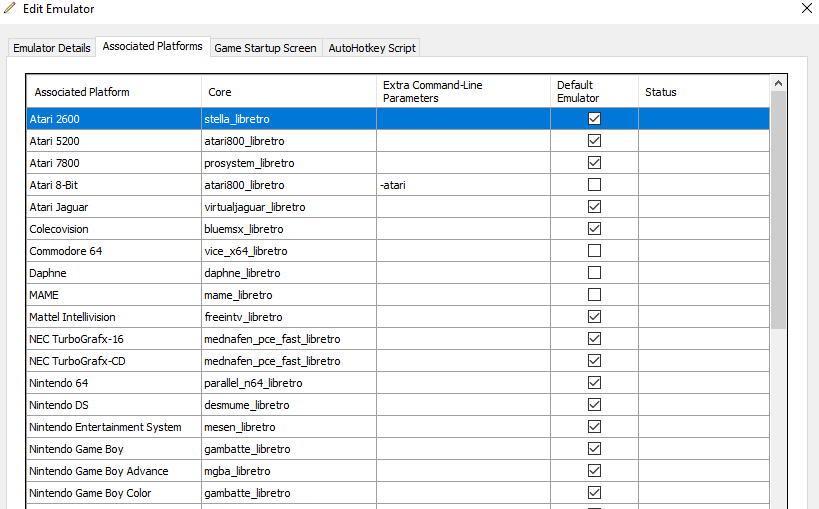Image resolution: width=819 pixels, height=509 pixels.
Task: Edit the mesen_libretro core cell
Action: click(x=289, y=426)
